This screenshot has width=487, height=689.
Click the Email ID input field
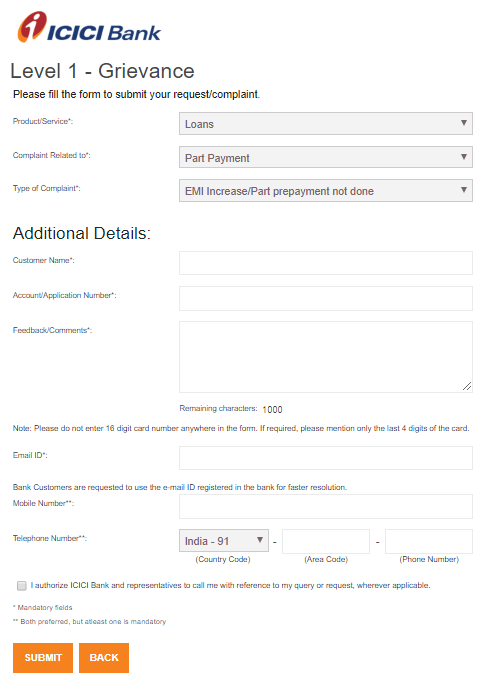[x=326, y=458]
